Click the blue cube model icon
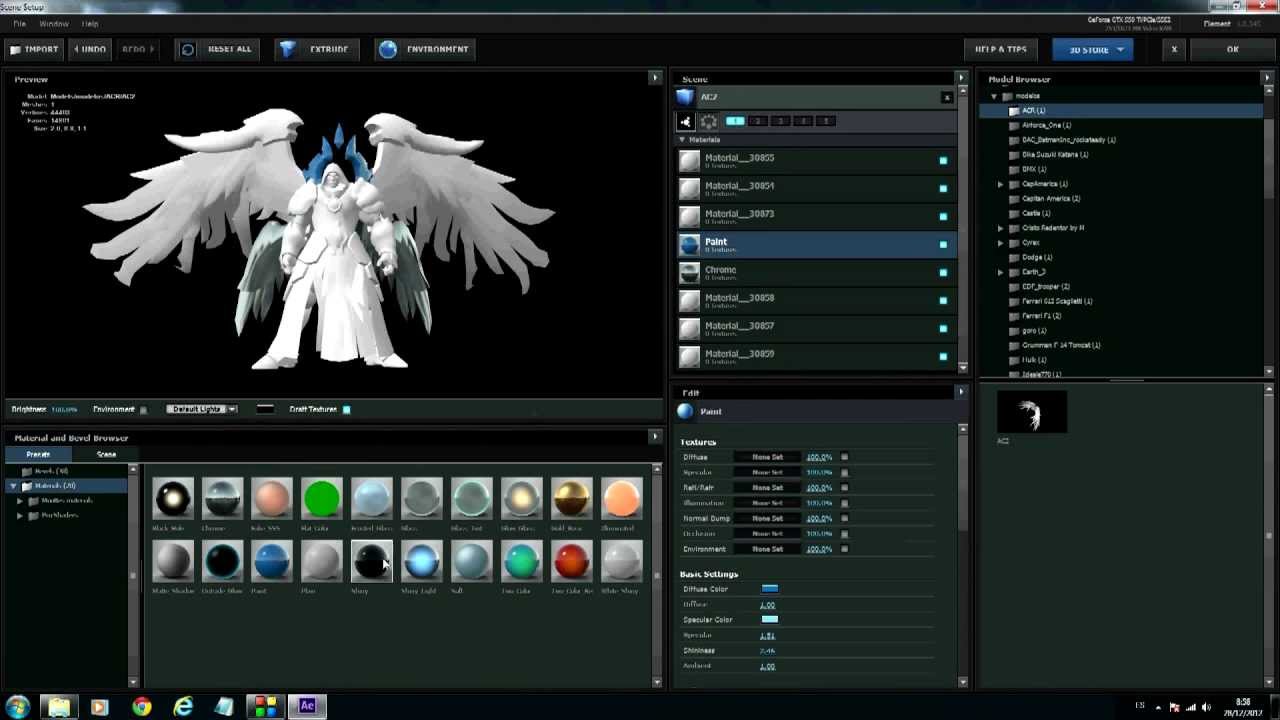This screenshot has width=1280, height=720. 685,97
